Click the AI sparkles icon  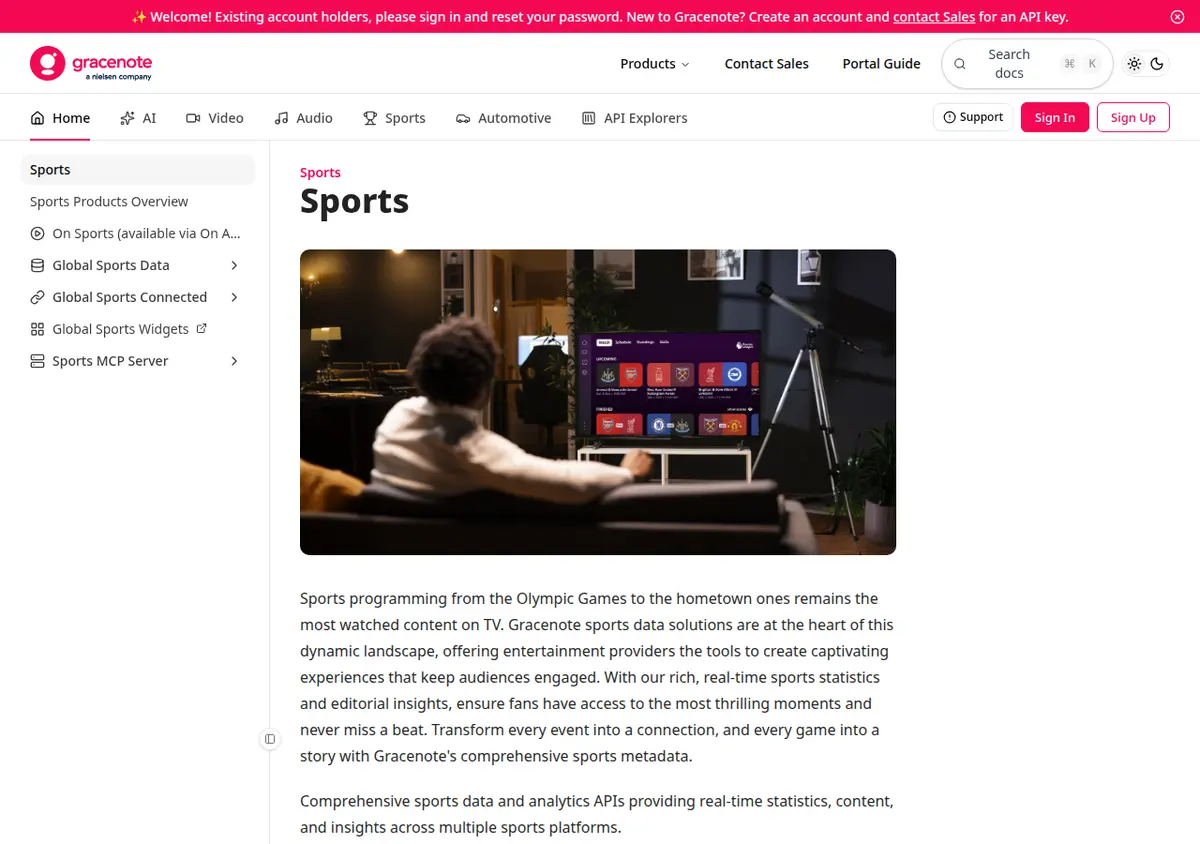[x=127, y=118]
